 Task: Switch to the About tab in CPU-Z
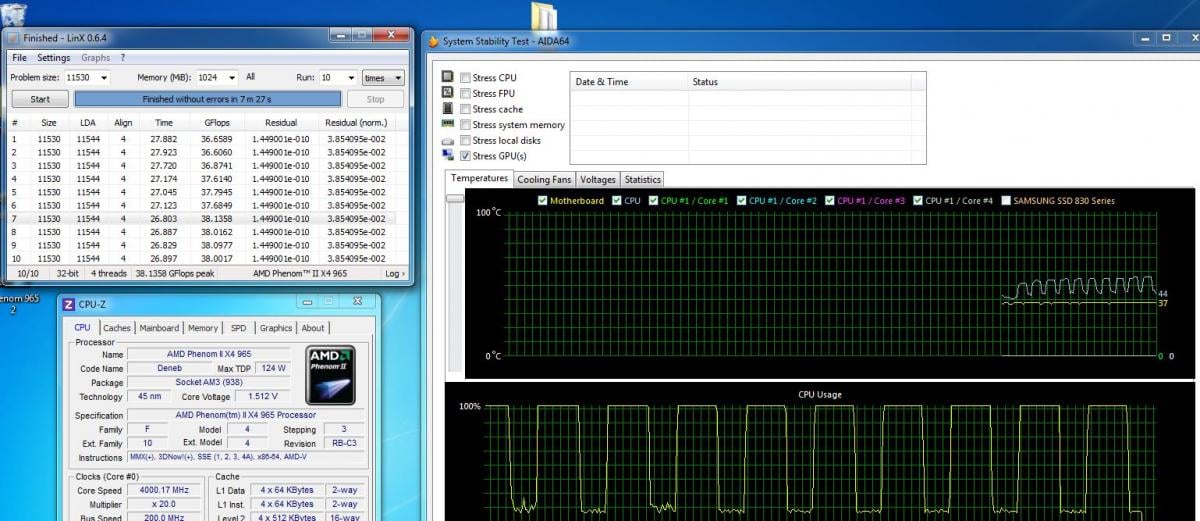coord(313,328)
